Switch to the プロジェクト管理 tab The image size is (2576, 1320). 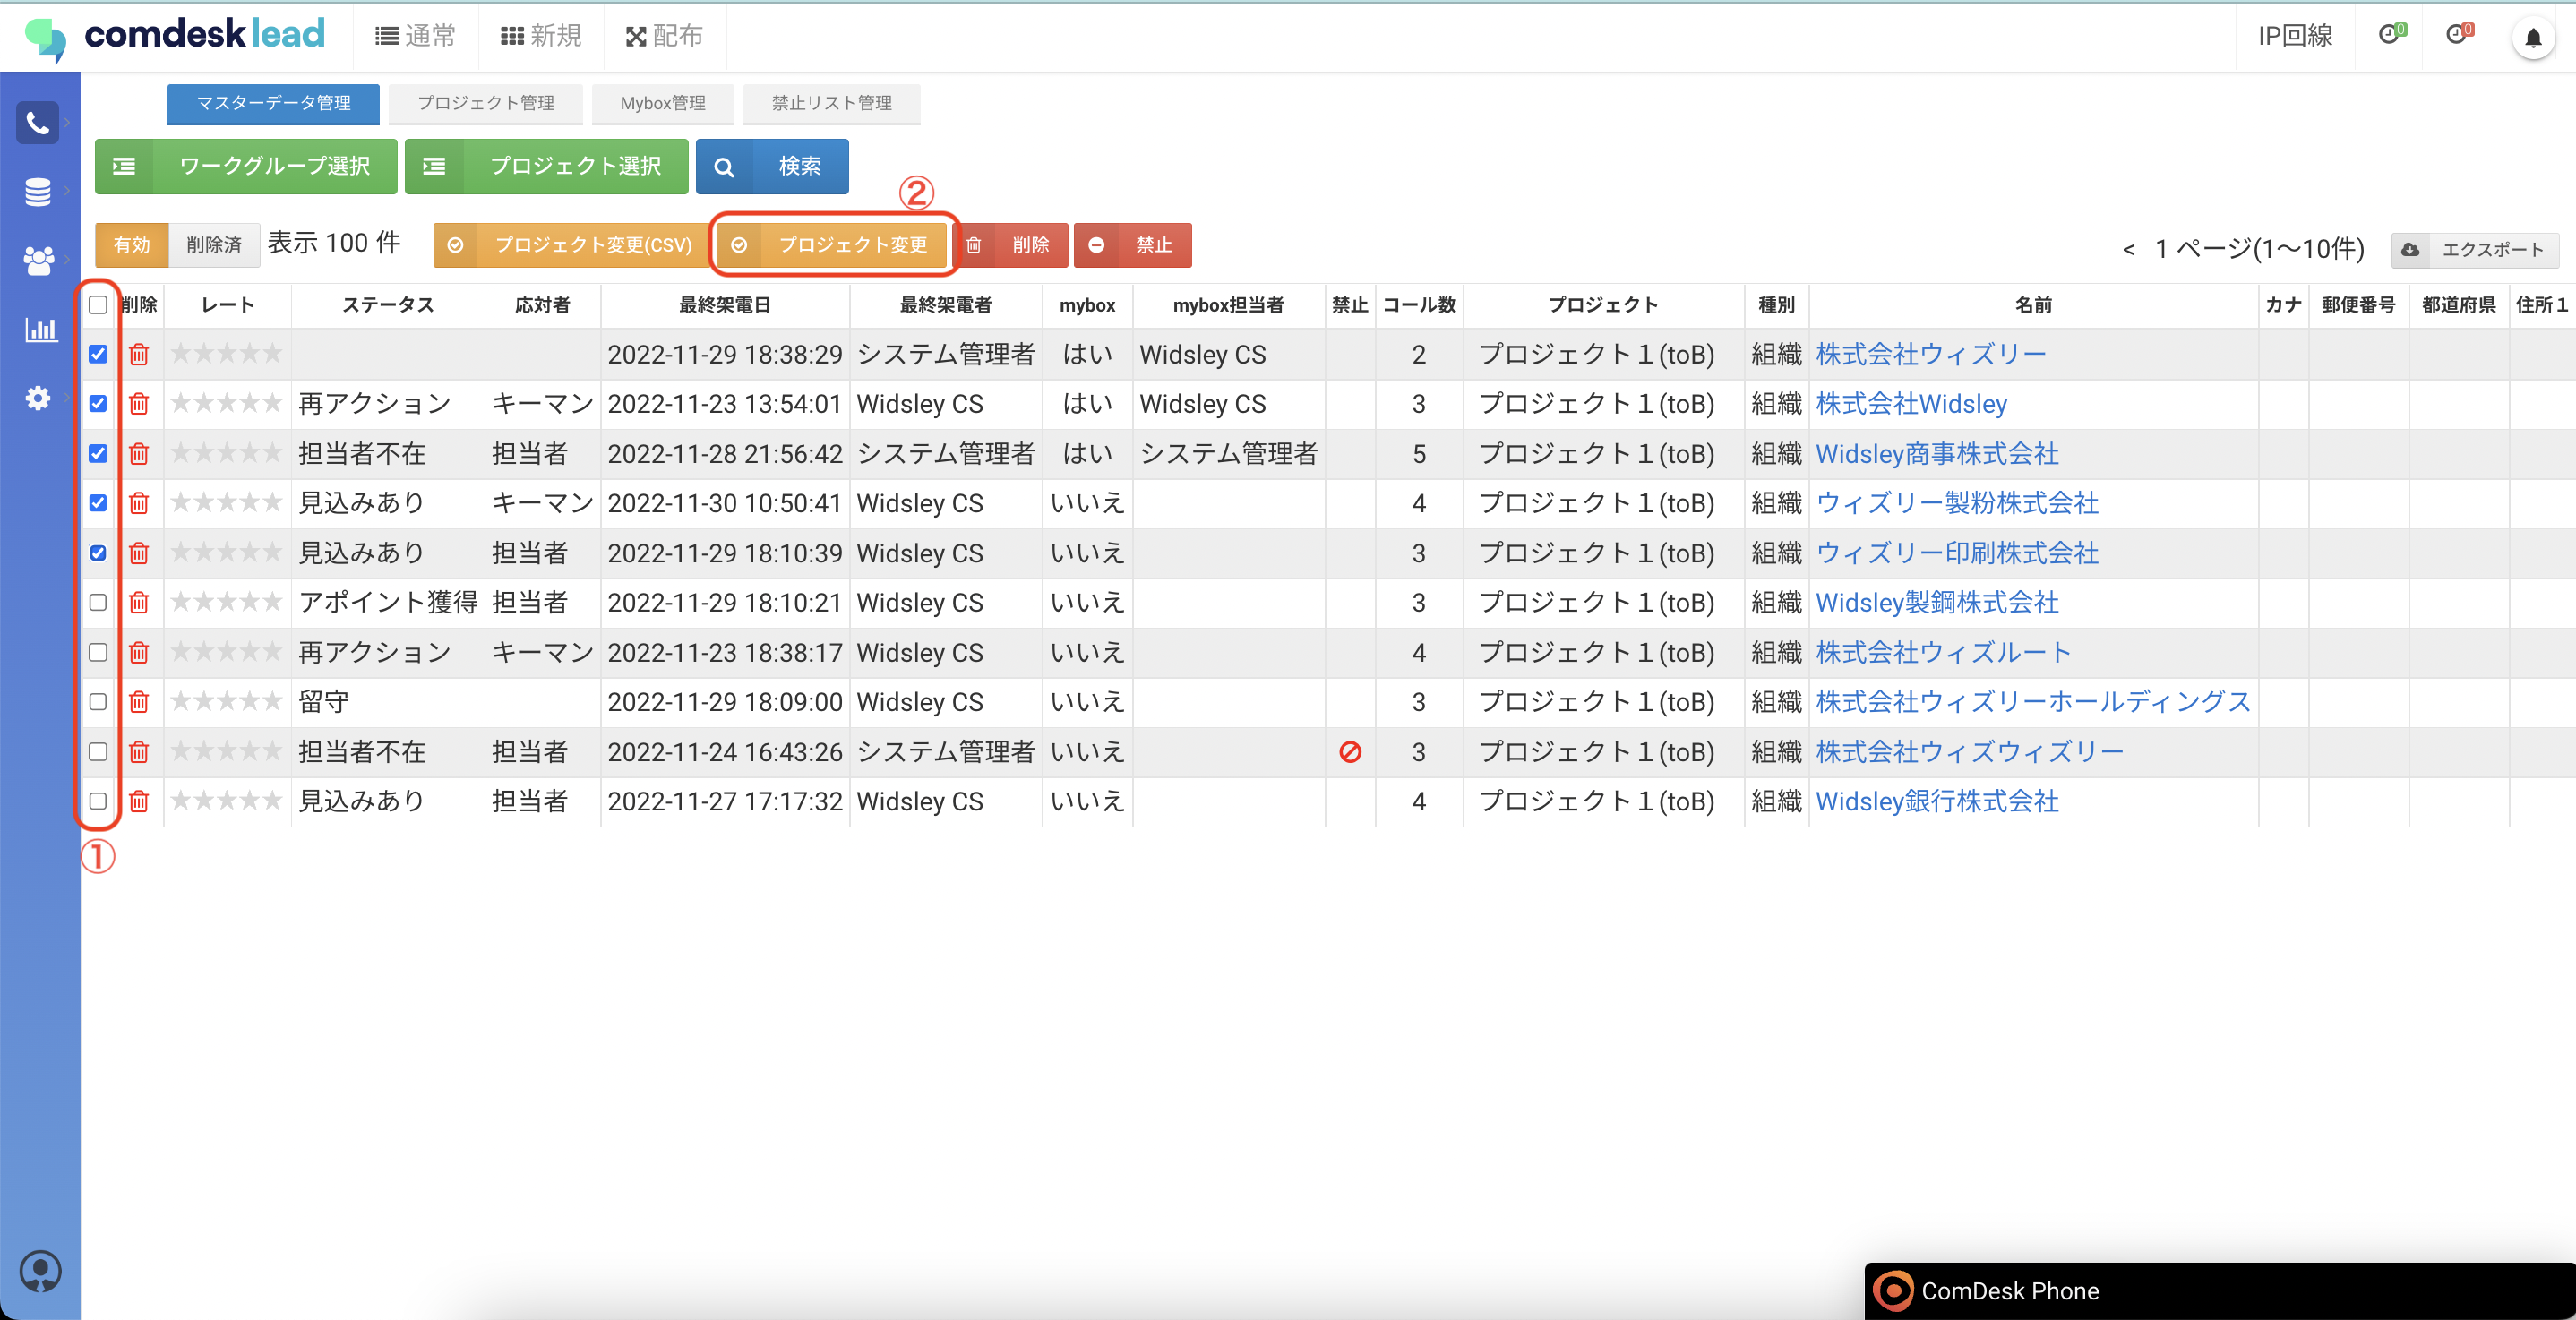pos(486,103)
